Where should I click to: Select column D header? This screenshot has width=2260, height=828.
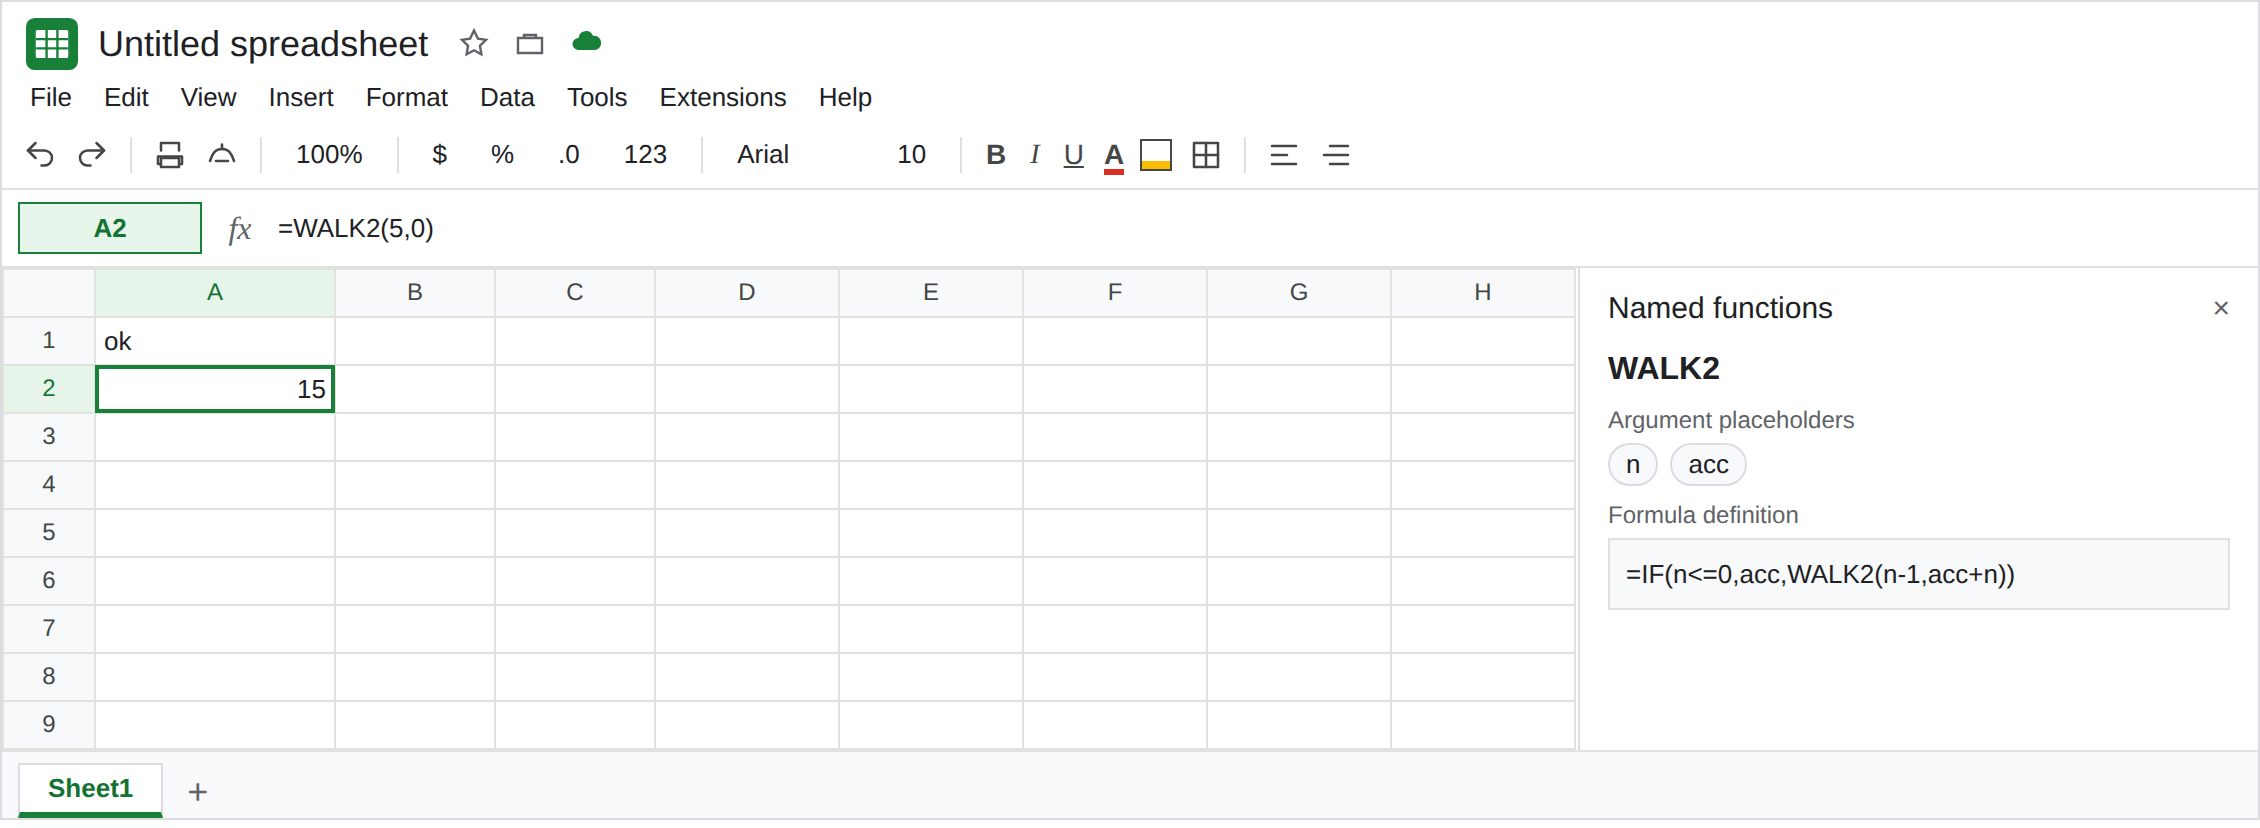pyautogui.click(x=747, y=292)
